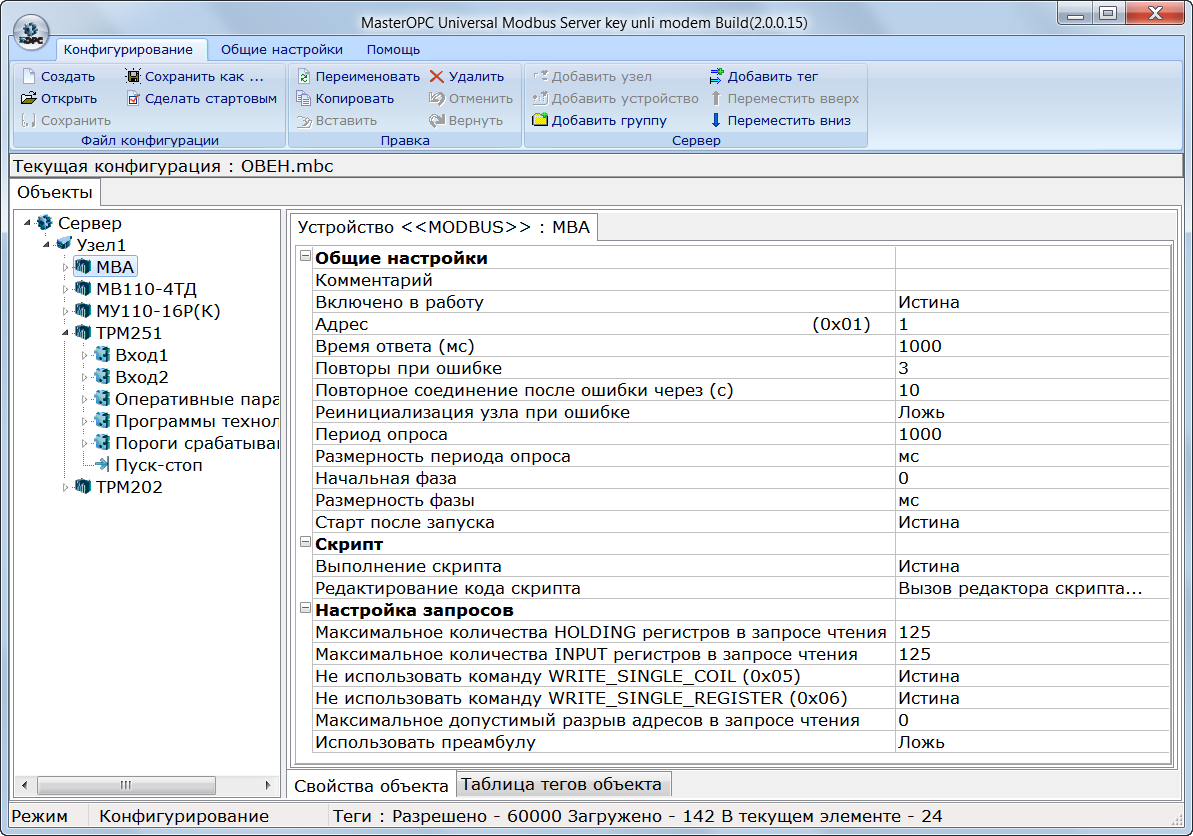Collapse the Узел1 tree node
This screenshot has height=836, width=1193.
coord(46,245)
